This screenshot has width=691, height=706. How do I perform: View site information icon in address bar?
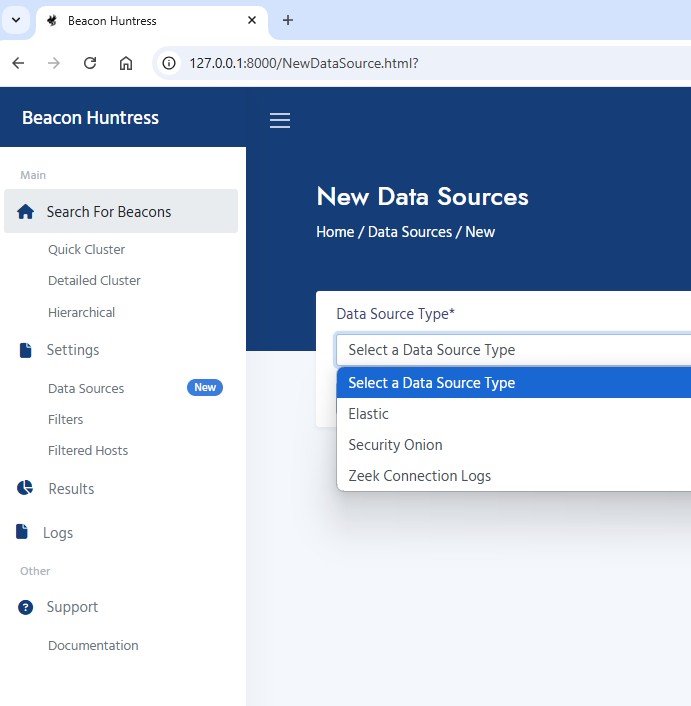[169, 63]
